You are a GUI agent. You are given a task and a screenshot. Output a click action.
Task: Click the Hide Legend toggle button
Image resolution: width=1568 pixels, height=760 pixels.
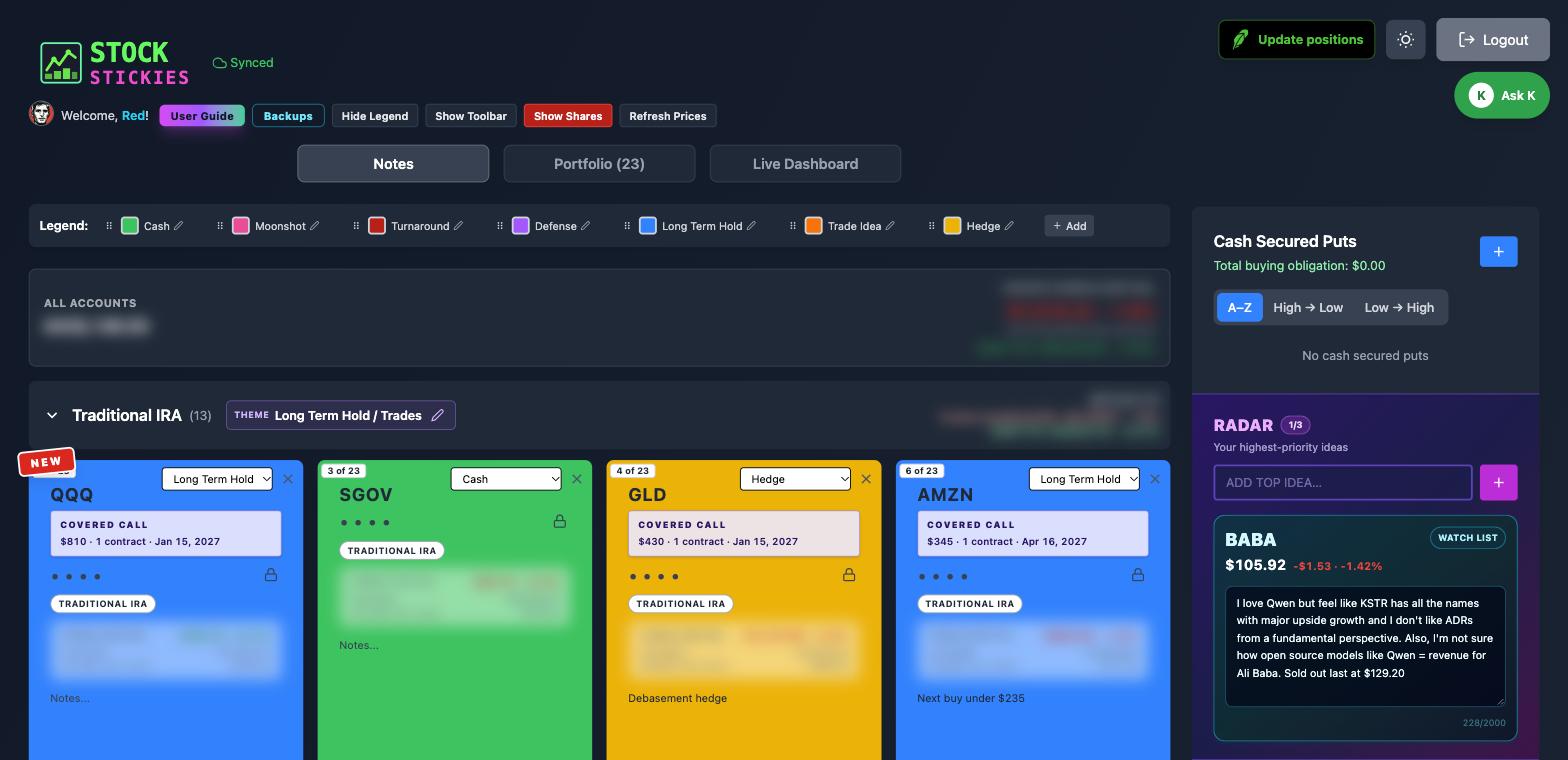pyautogui.click(x=375, y=116)
